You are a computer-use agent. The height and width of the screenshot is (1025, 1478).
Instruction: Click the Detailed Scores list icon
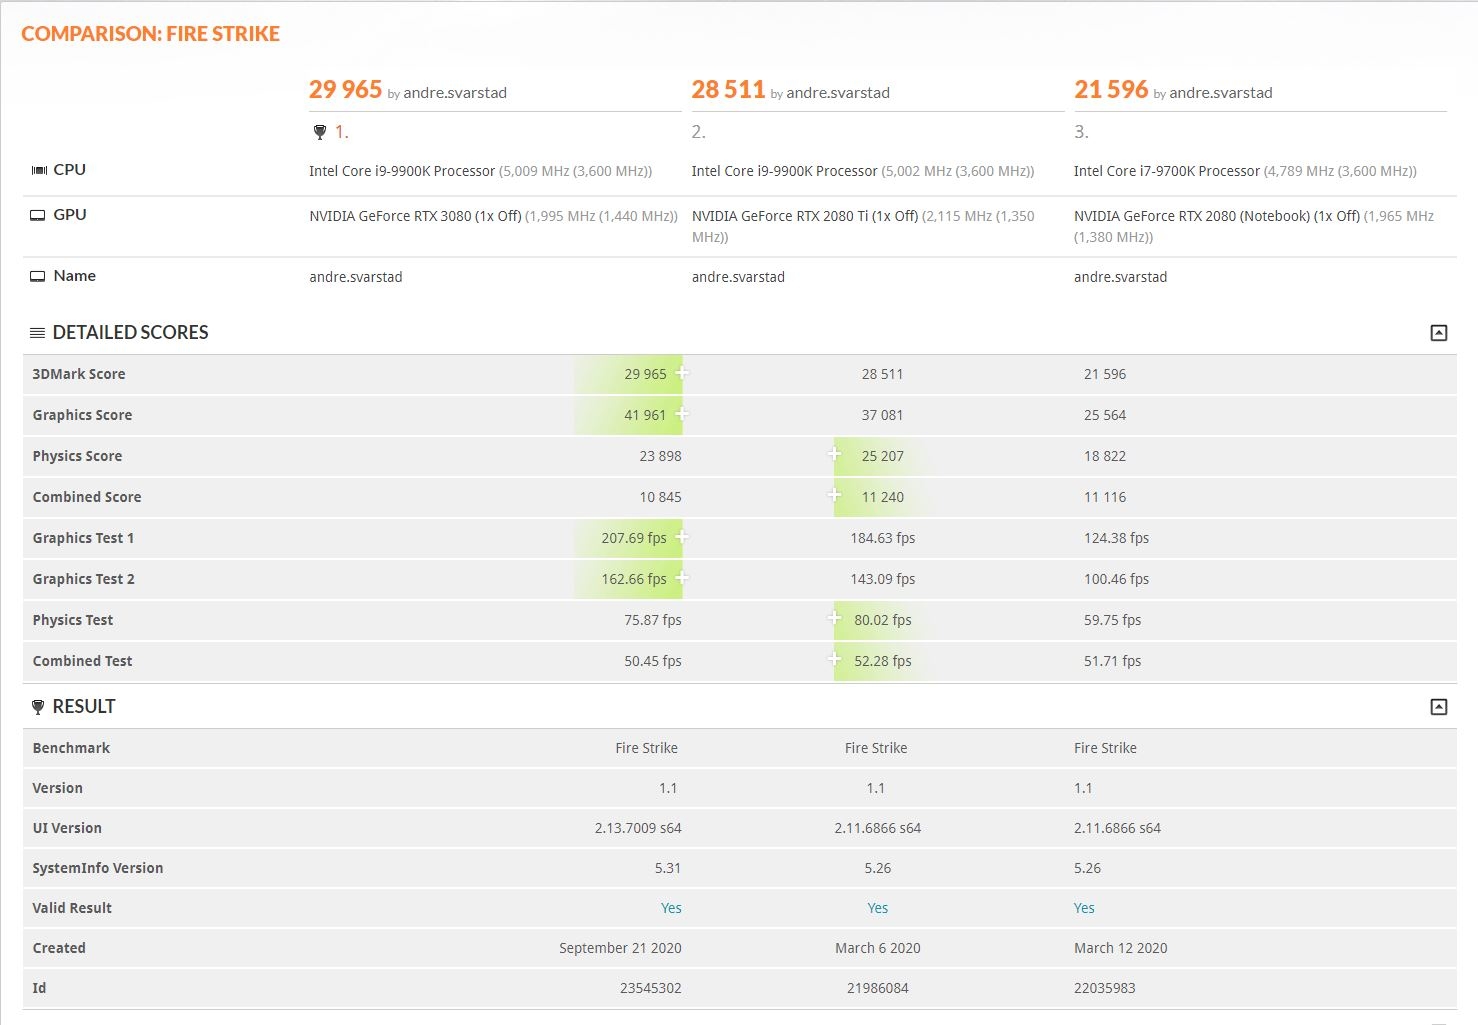click(x=38, y=333)
